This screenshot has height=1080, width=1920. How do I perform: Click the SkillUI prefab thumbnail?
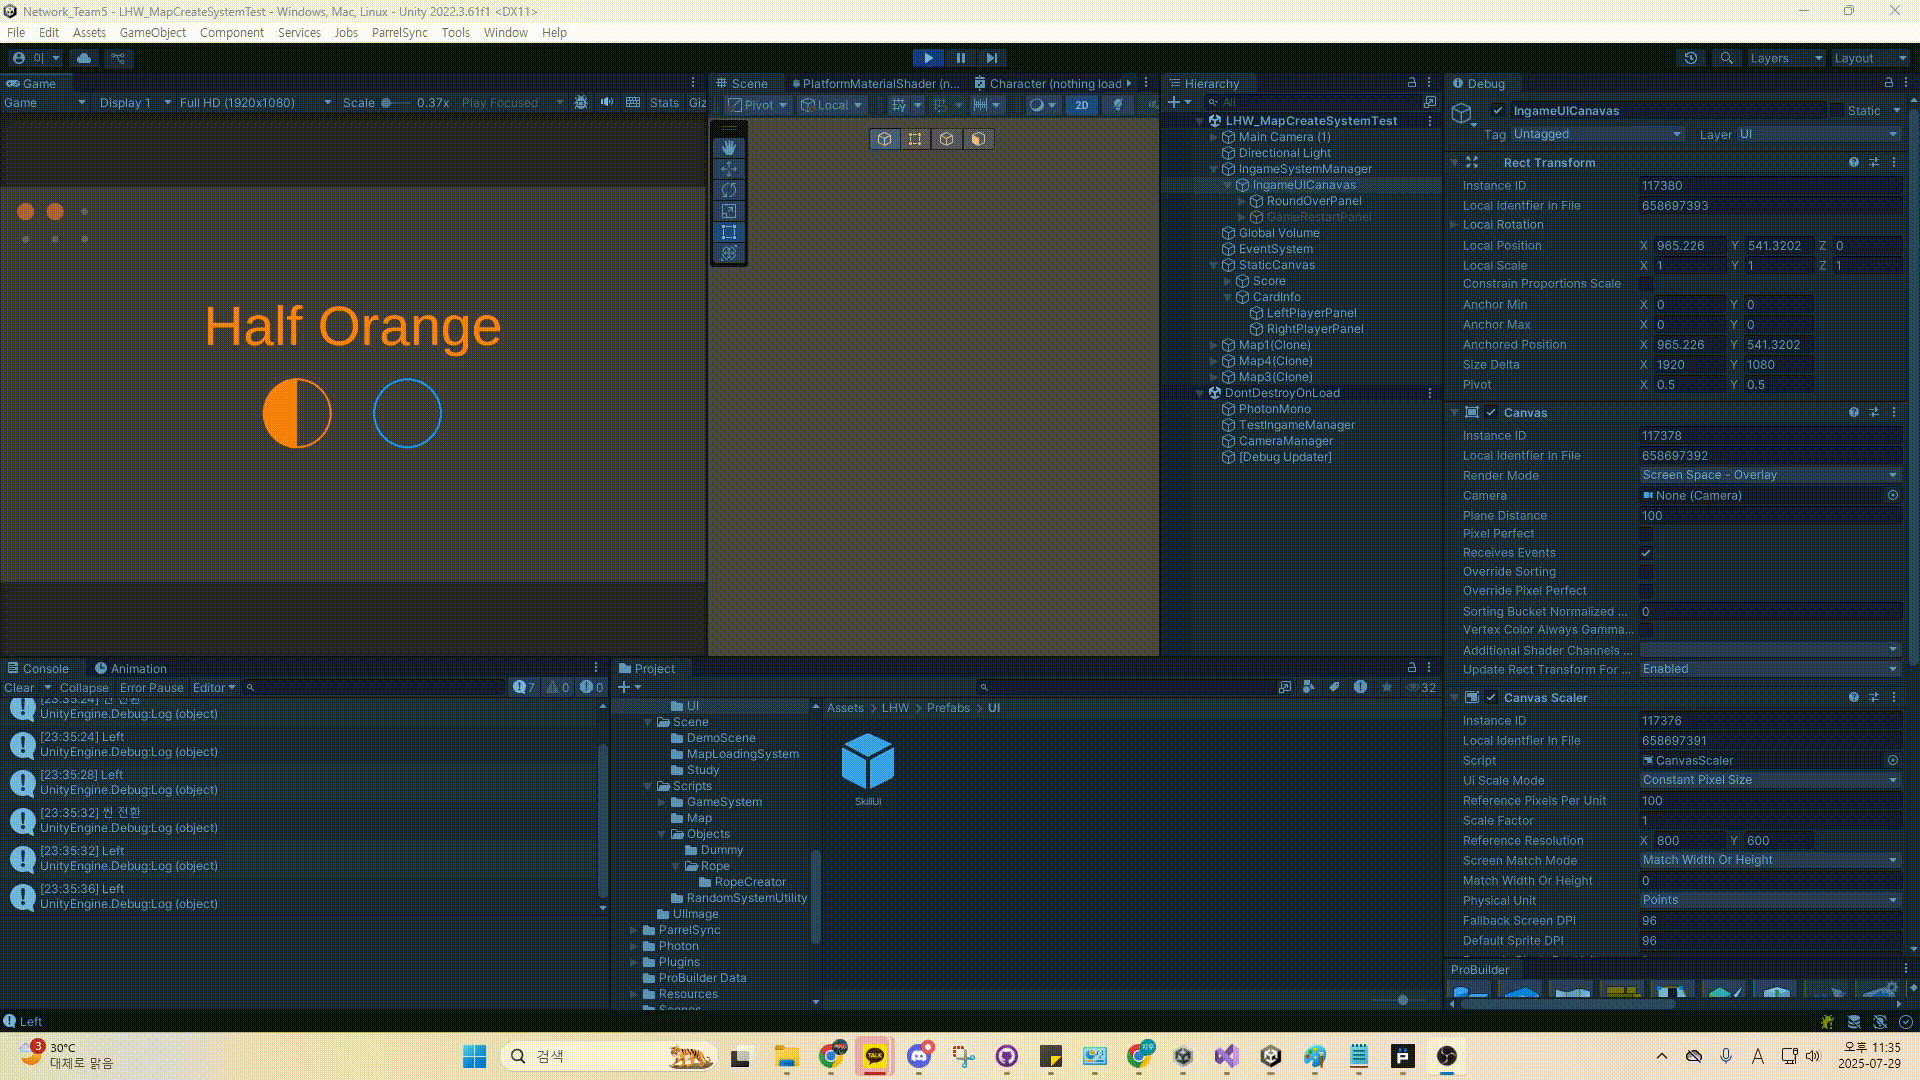tap(867, 762)
